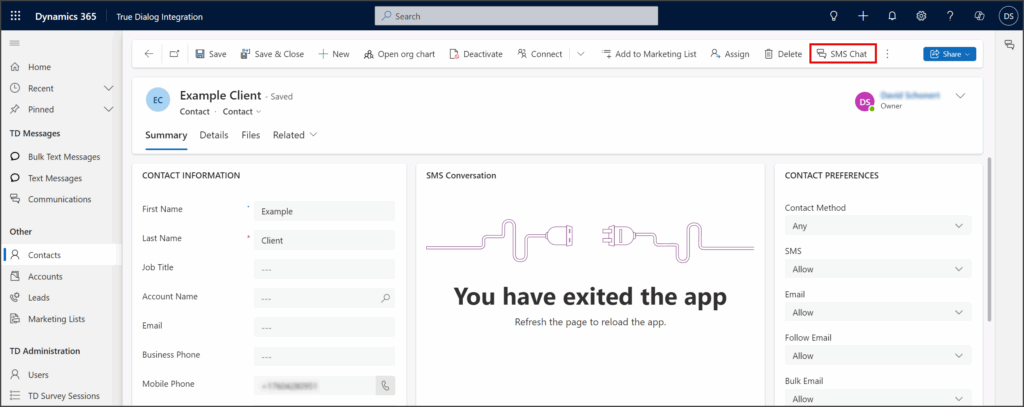Viewport: 1024px width, 407px height.
Task: Click the EC contact avatar
Action: click(x=158, y=100)
